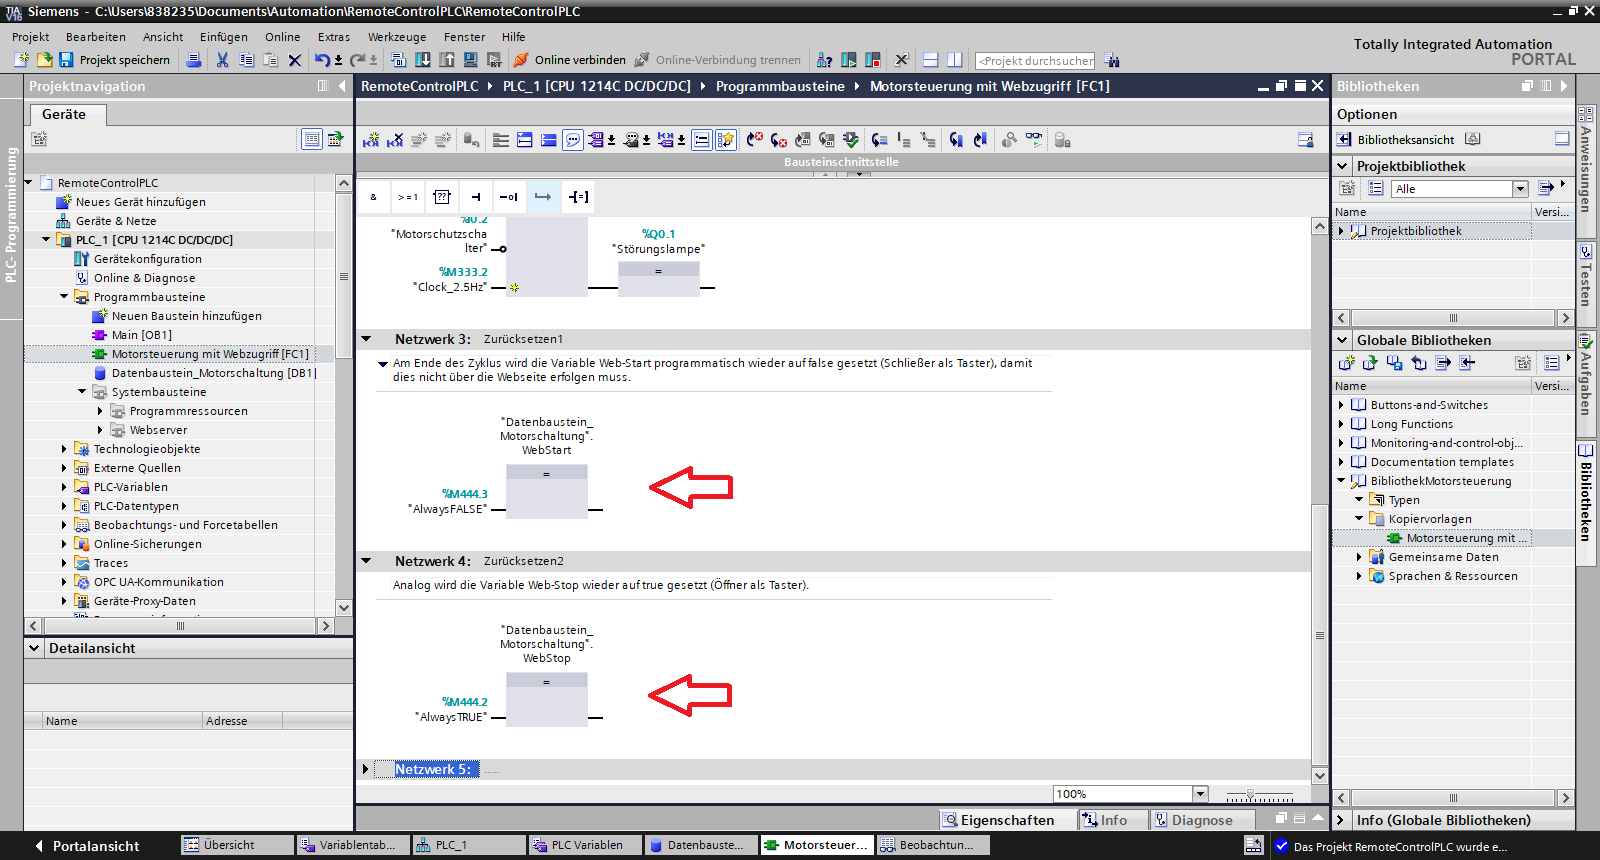The image size is (1600, 860).
Task: Open the Projekt menu
Action: [30, 37]
